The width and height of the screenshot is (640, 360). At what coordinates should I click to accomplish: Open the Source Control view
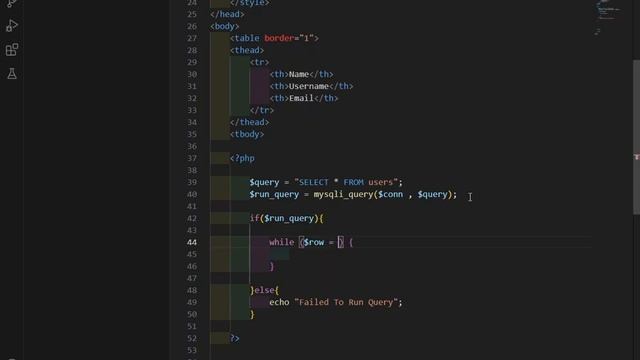pyautogui.click(x=12, y=3)
